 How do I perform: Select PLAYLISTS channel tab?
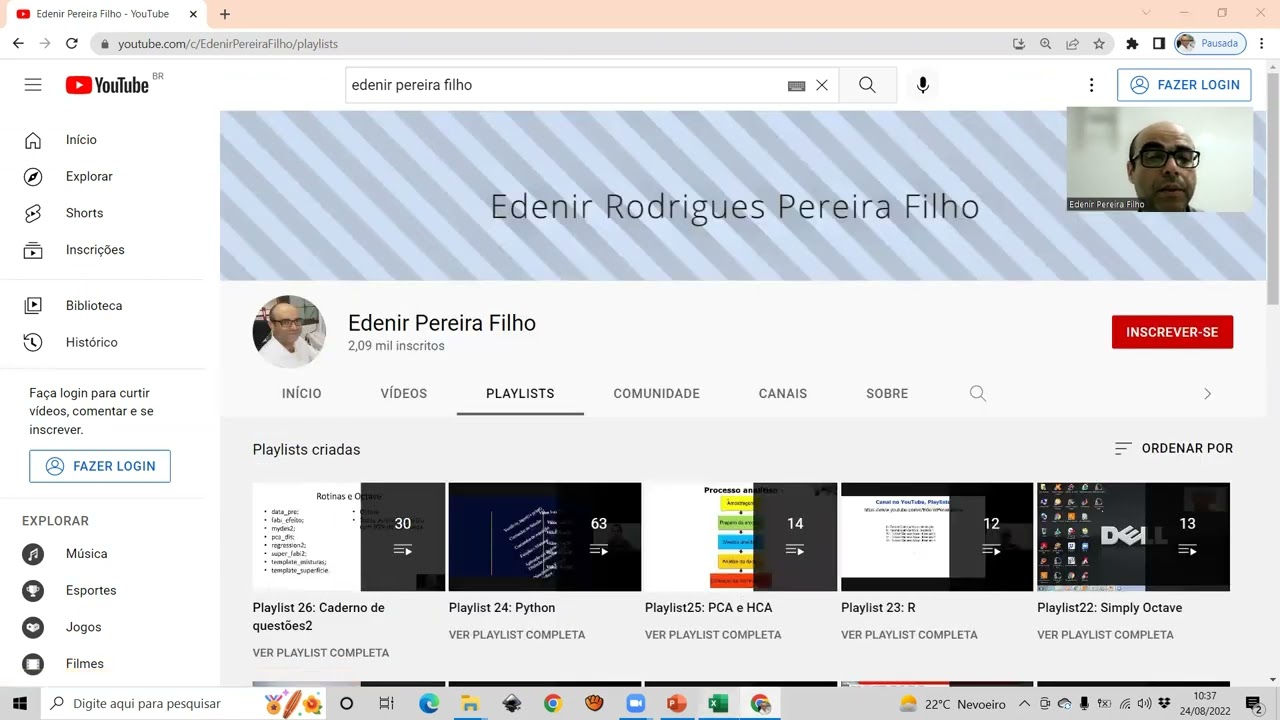[520, 393]
